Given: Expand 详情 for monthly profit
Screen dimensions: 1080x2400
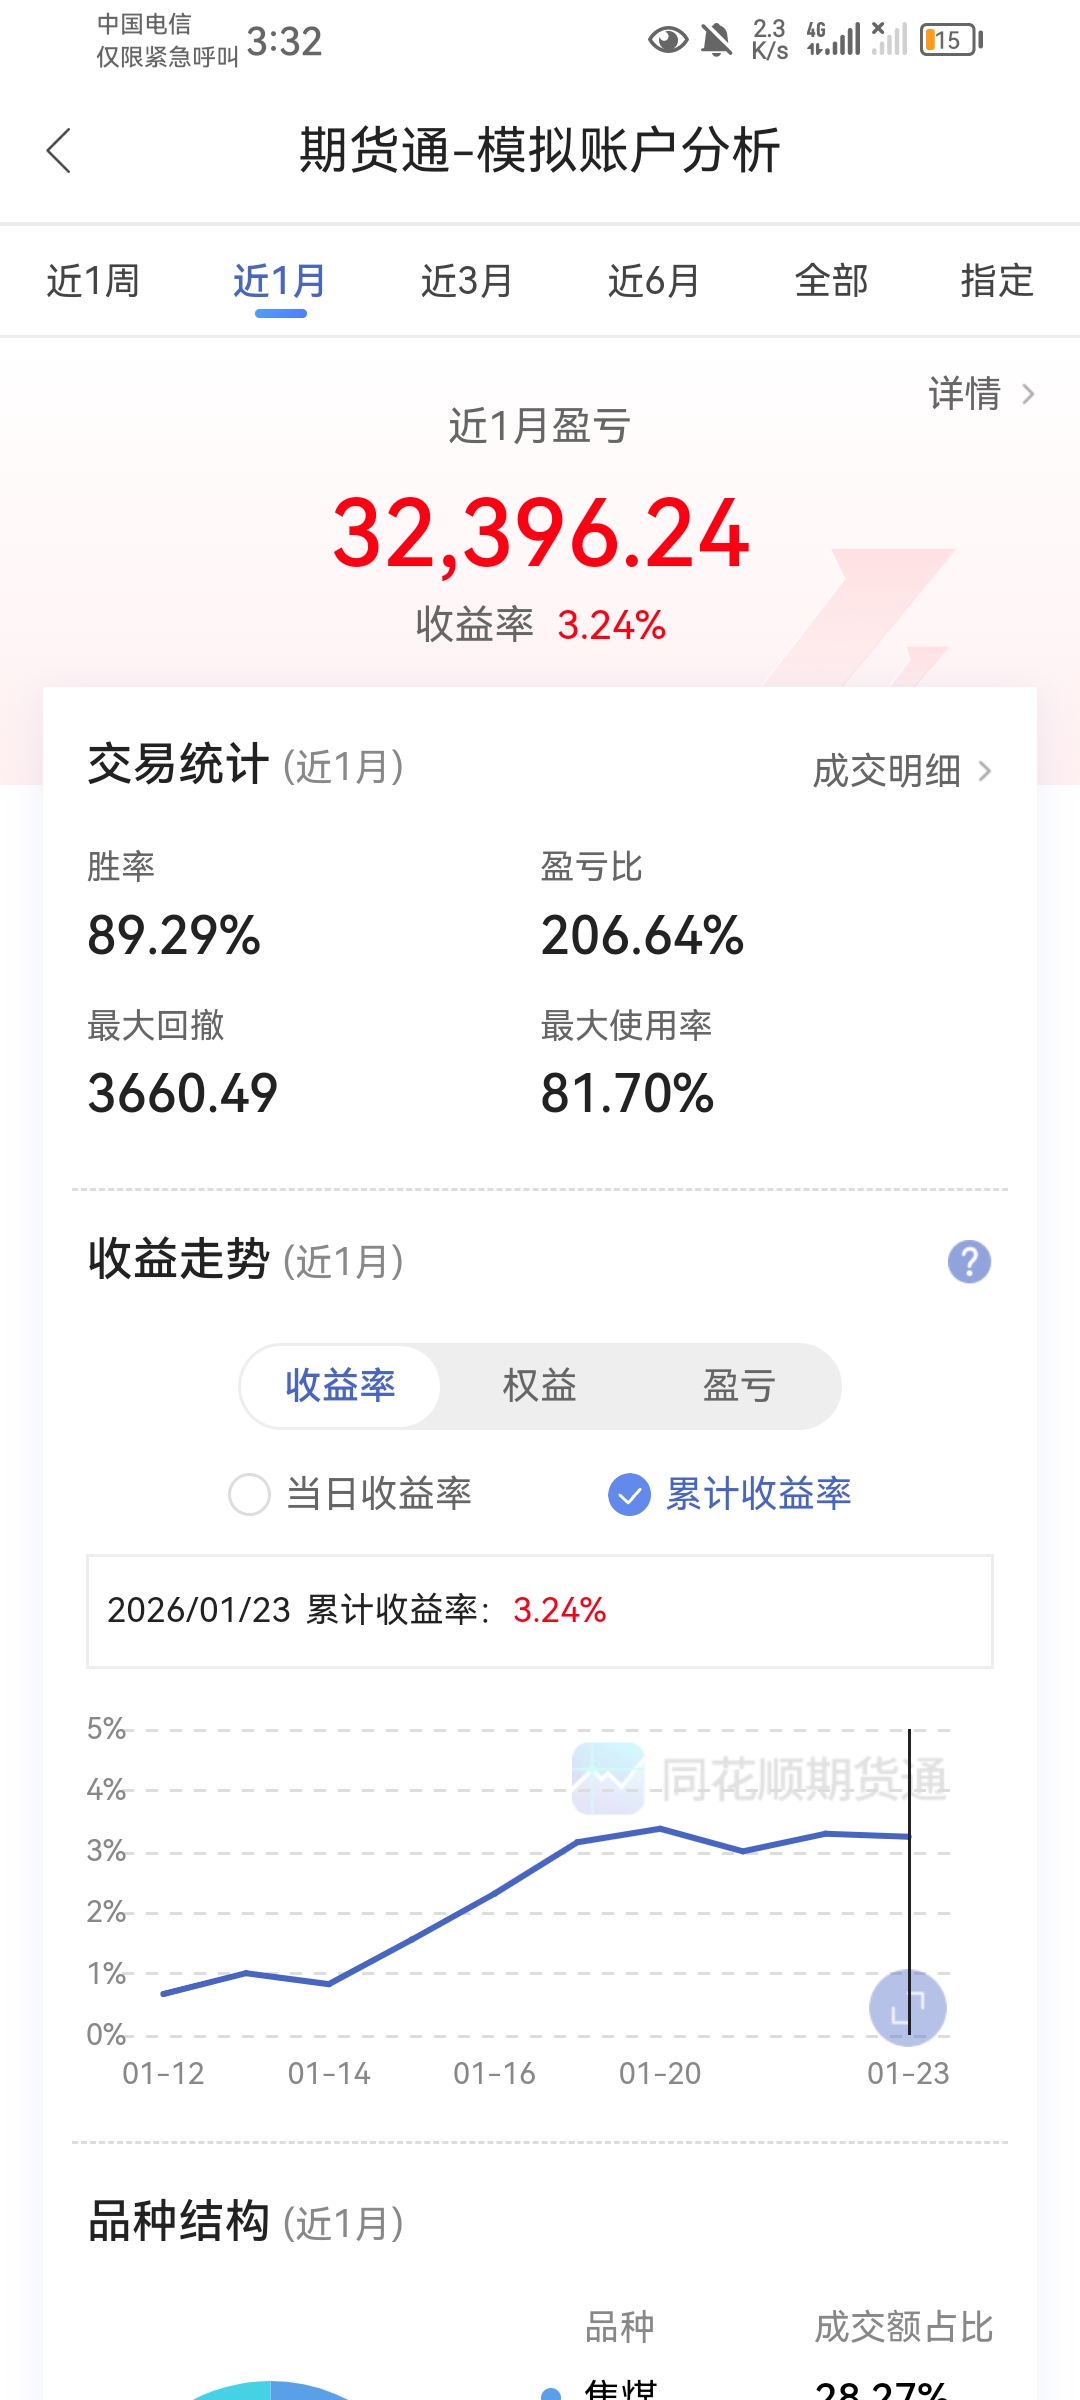Looking at the screenshot, I should pos(980,394).
